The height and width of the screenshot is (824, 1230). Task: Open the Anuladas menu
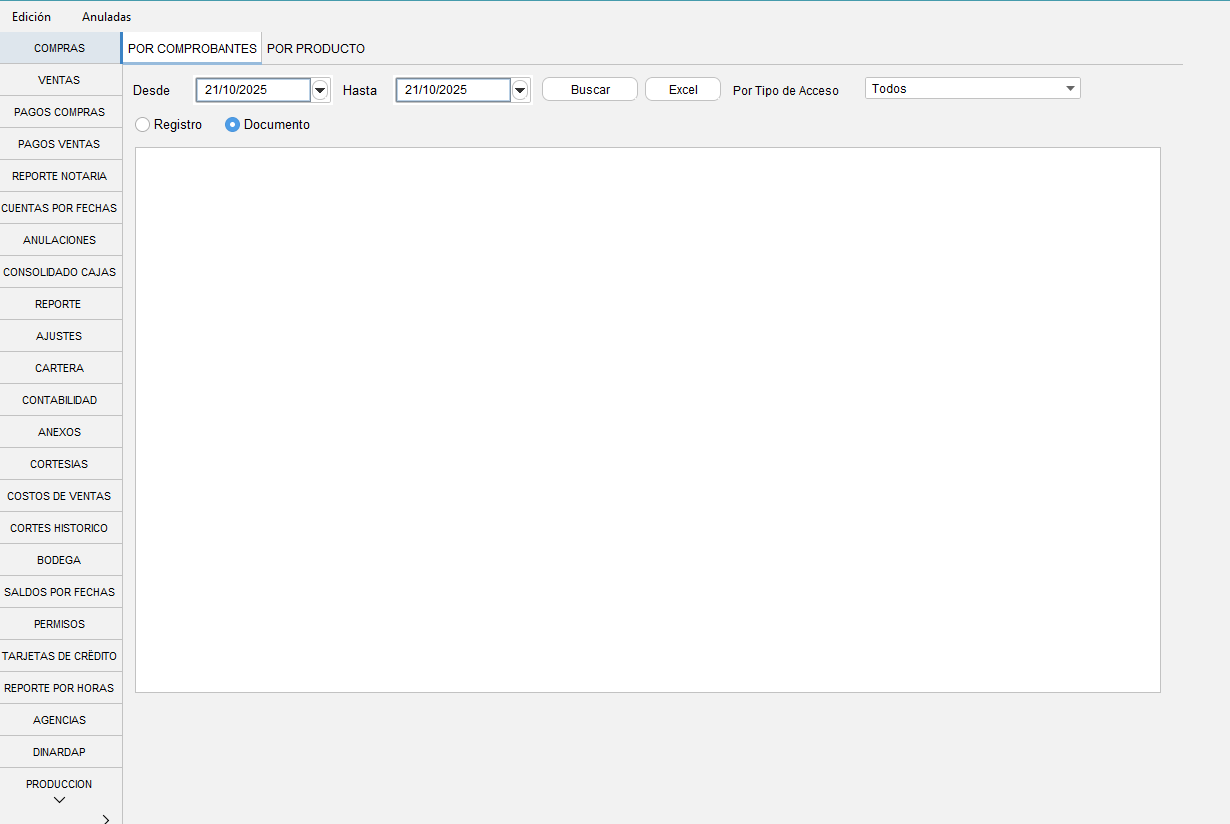[x=106, y=17]
